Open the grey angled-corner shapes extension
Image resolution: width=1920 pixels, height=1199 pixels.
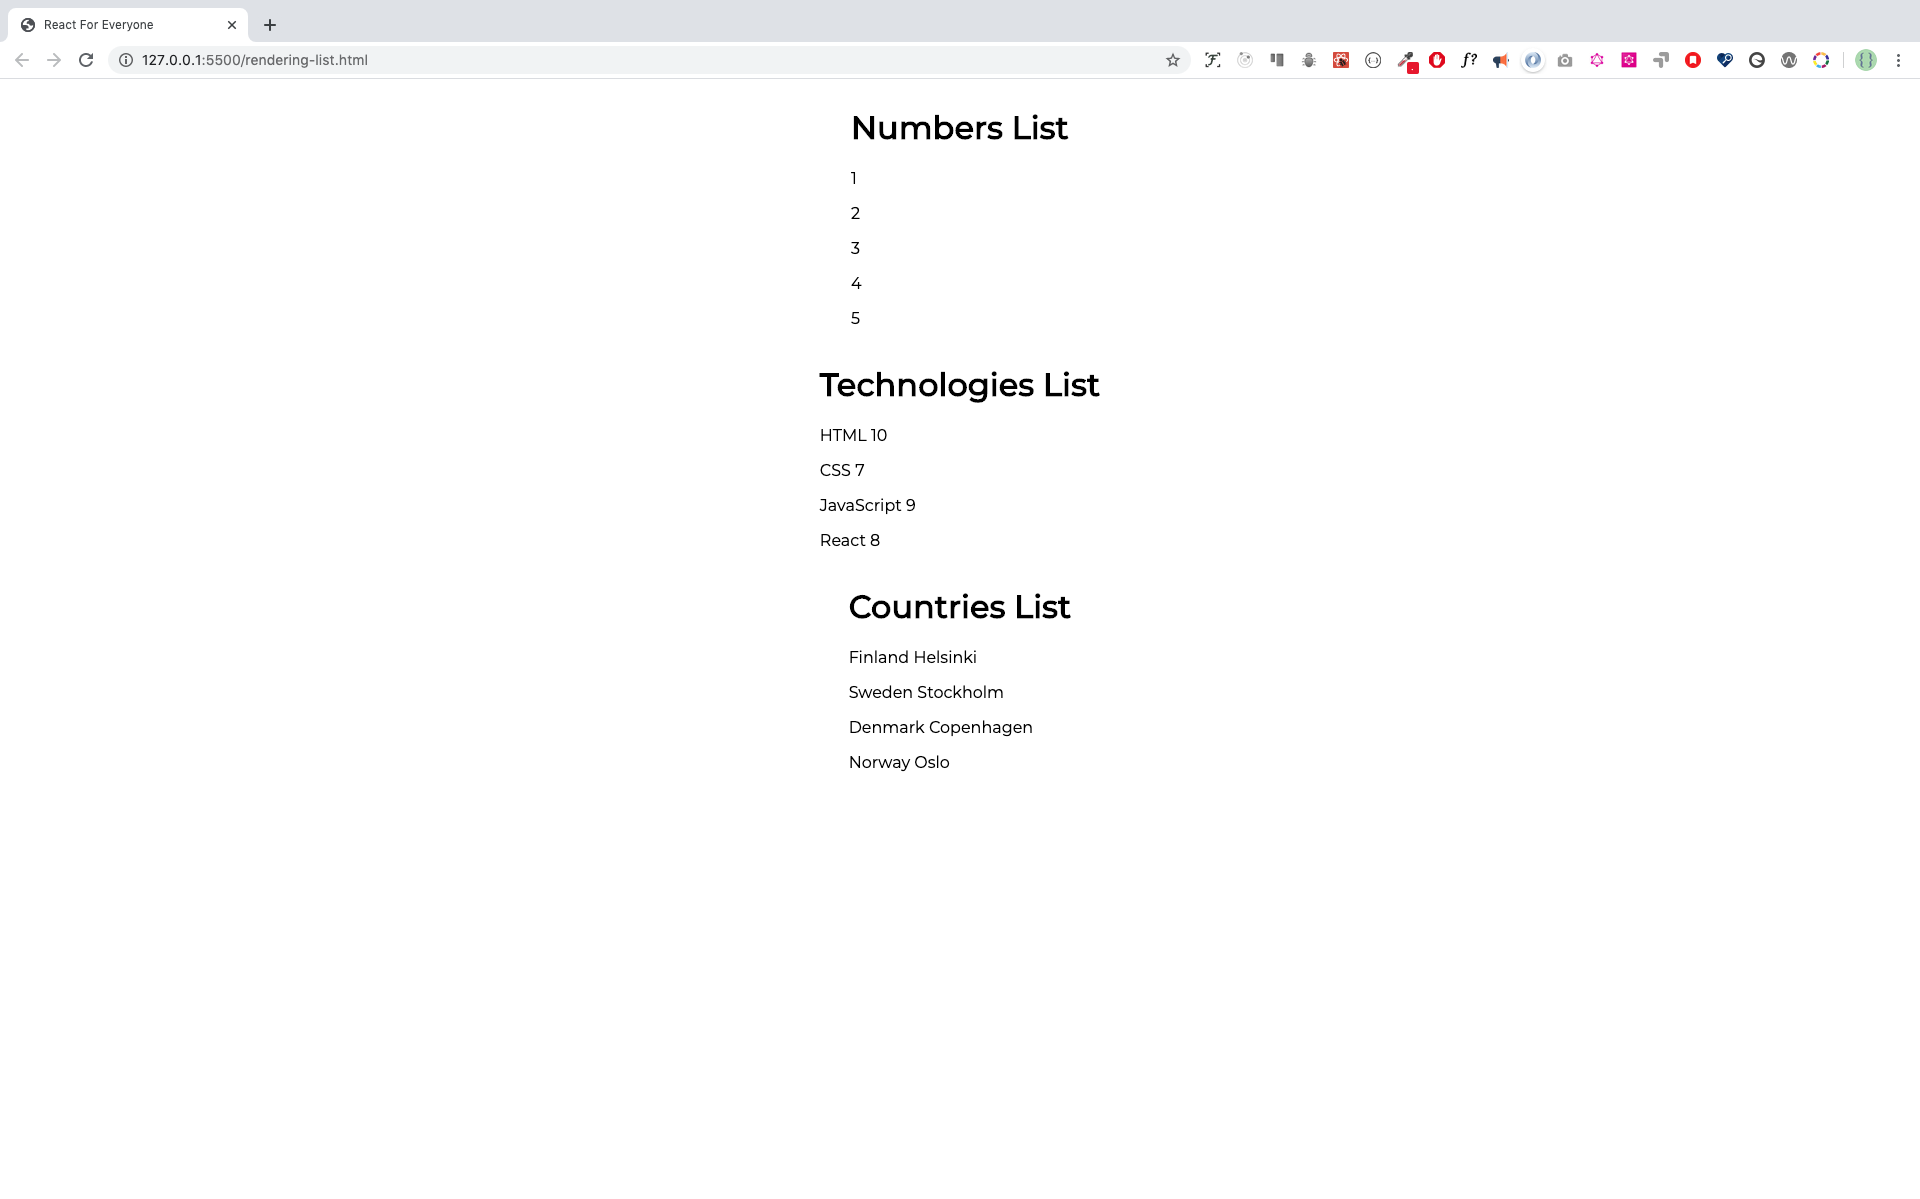1661,60
